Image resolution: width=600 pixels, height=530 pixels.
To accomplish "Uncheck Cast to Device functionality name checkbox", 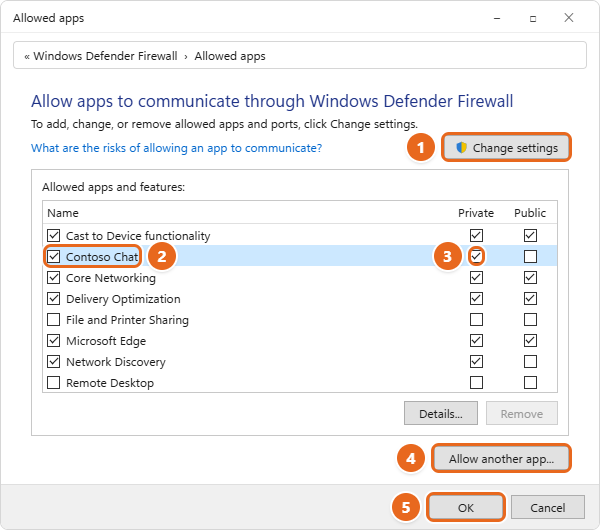I will [x=54, y=235].
